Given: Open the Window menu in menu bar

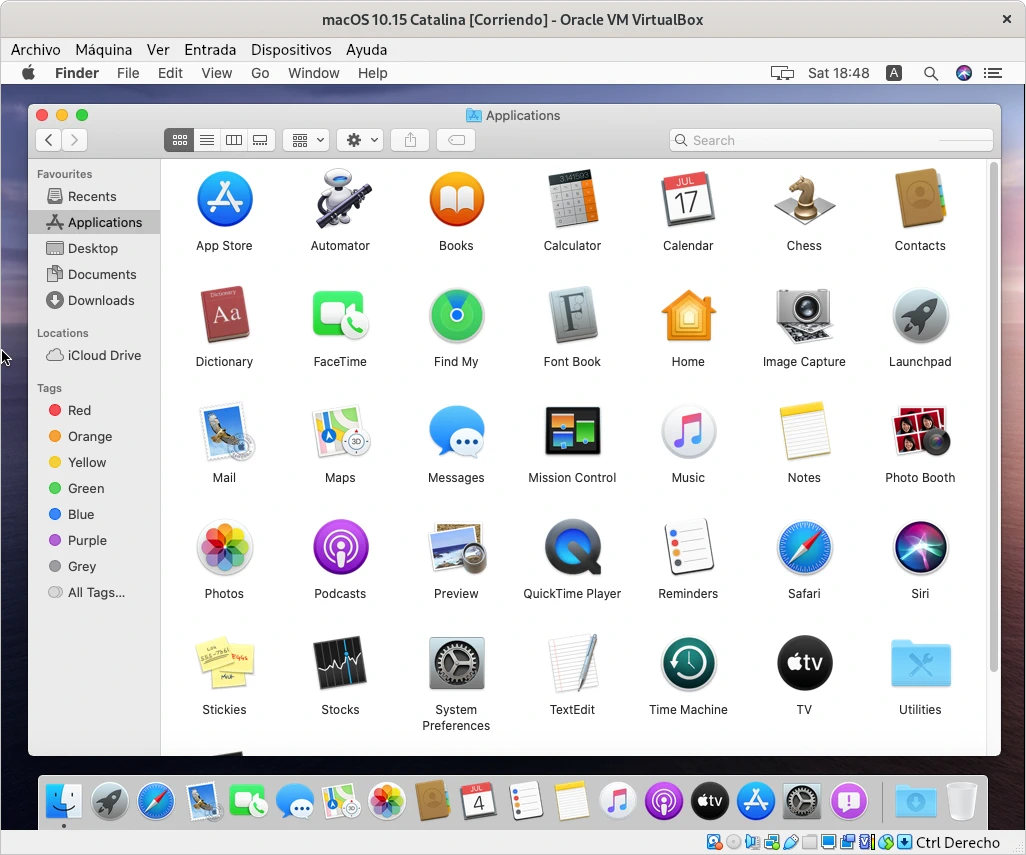Looking at the screenshot, I should coord(313,73).
